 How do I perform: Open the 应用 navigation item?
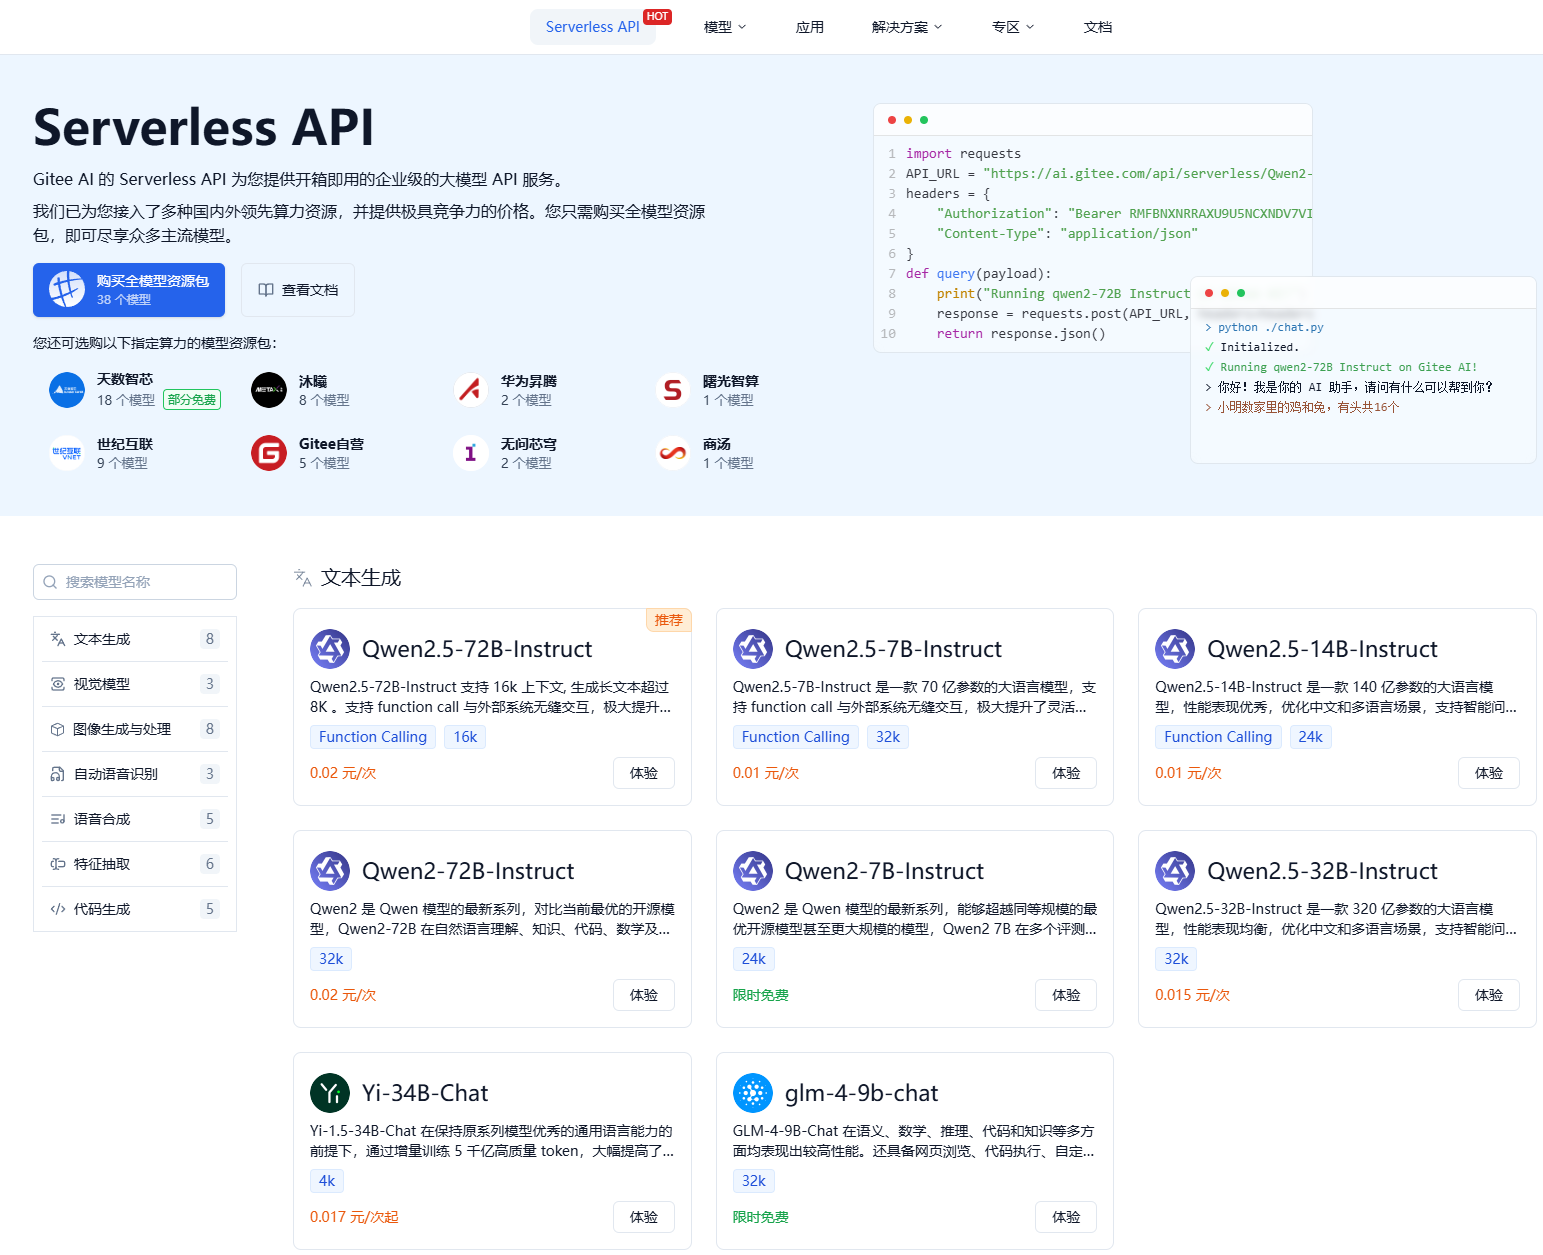click(810, 27)
